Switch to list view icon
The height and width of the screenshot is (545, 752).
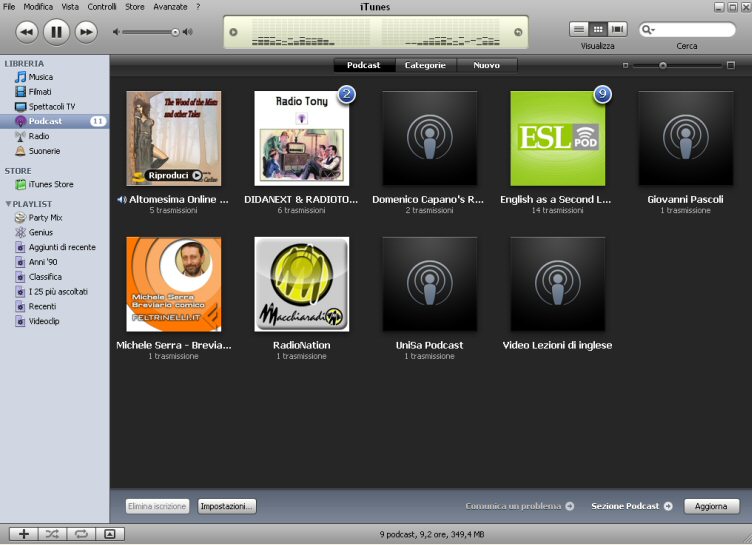click(x=579, y=29)
